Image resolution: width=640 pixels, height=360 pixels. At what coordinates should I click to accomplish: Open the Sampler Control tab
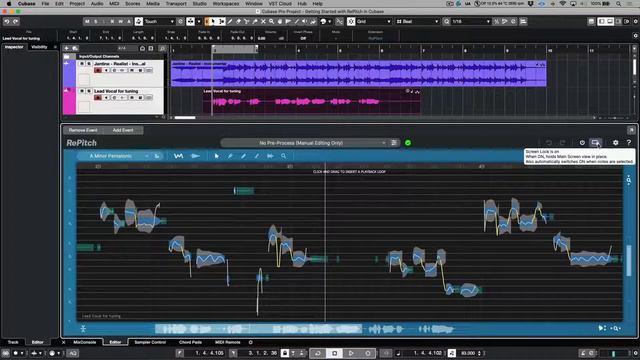coord(150,342)
